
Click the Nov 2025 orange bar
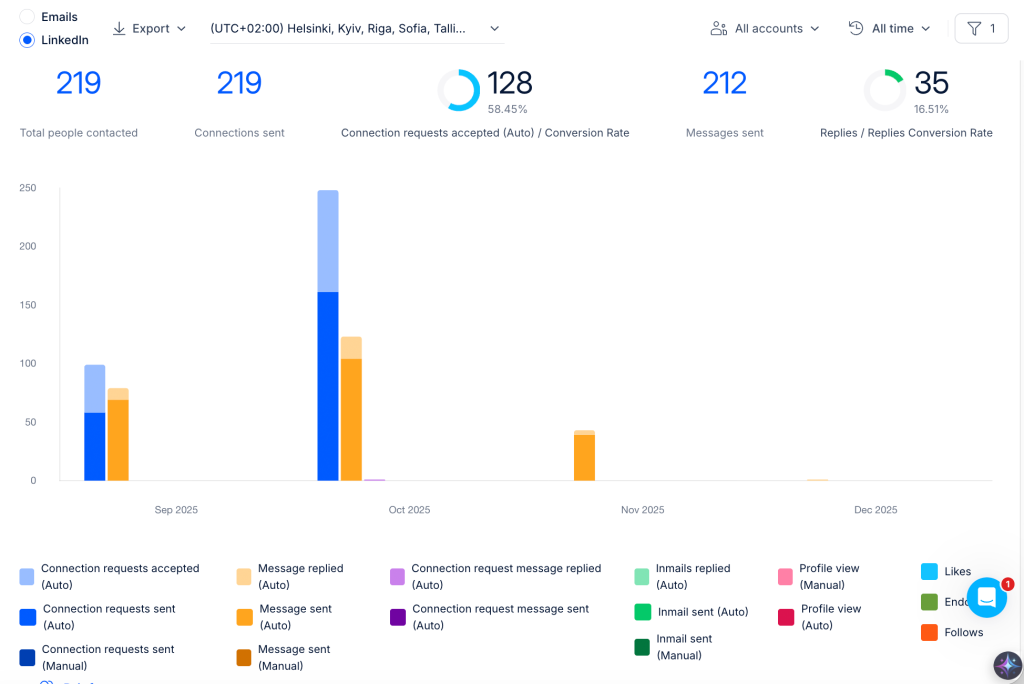coord(584,457)
